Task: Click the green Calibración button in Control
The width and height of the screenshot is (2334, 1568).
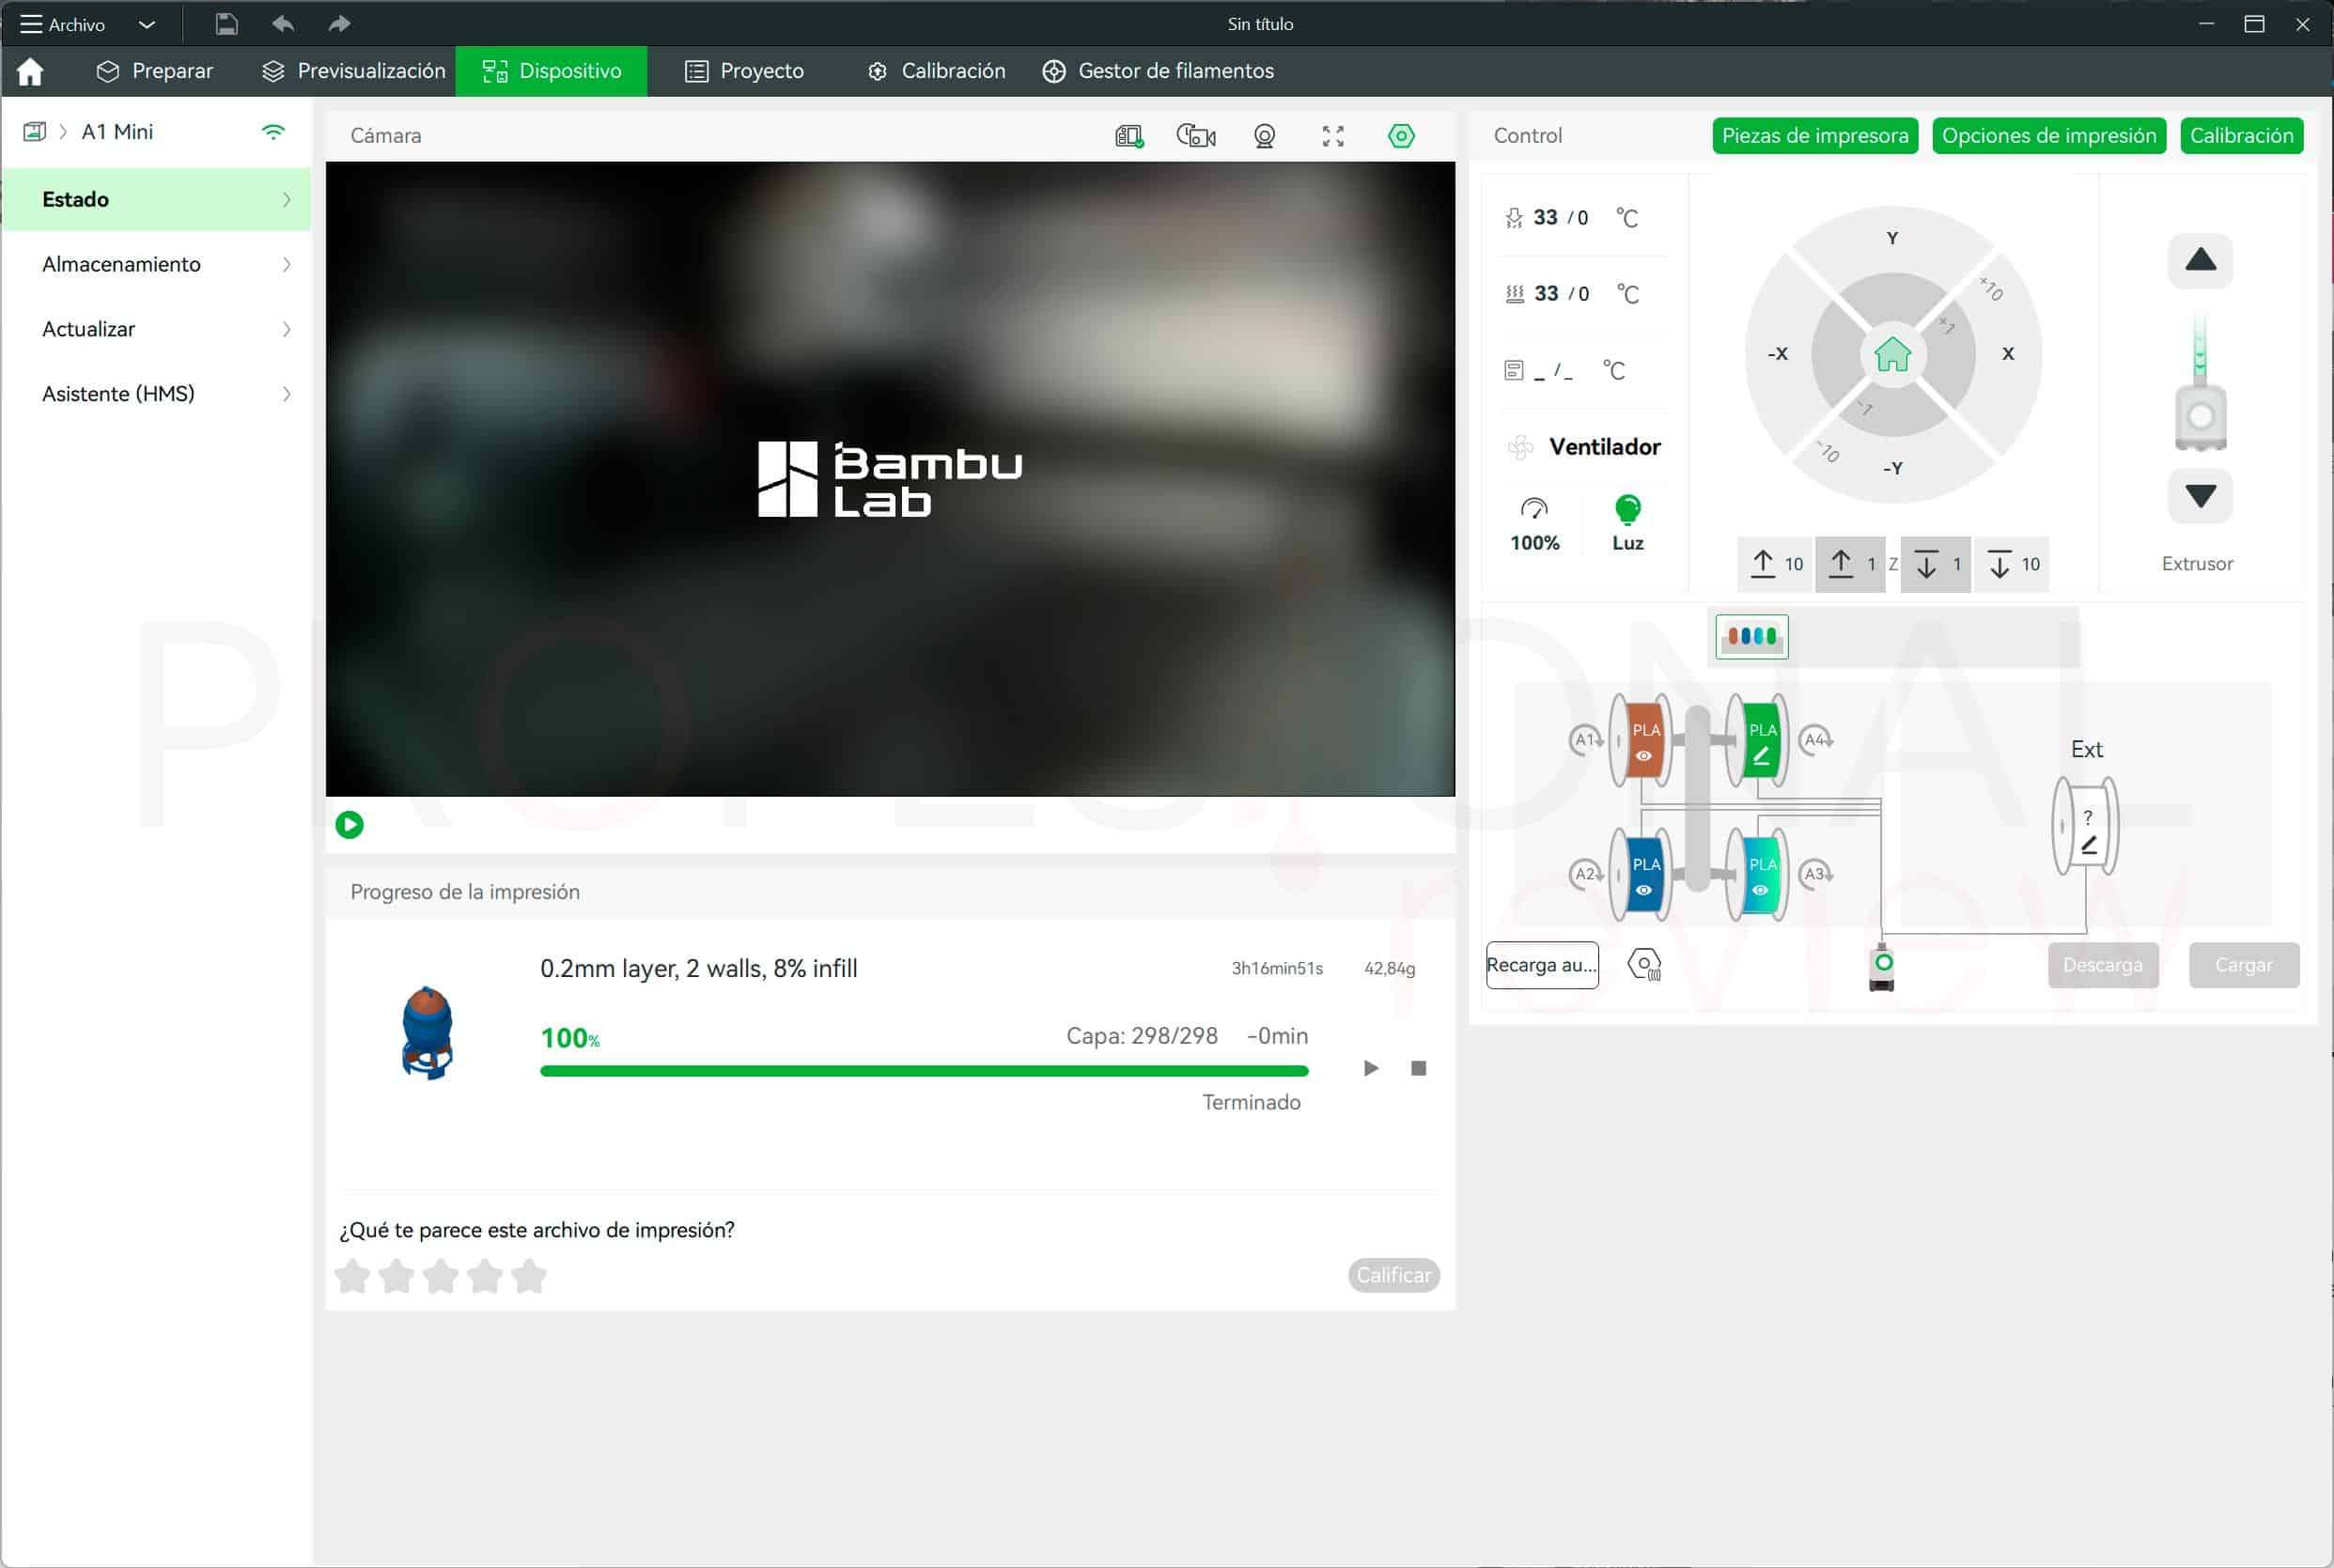Action: (x=2241, y=136)
